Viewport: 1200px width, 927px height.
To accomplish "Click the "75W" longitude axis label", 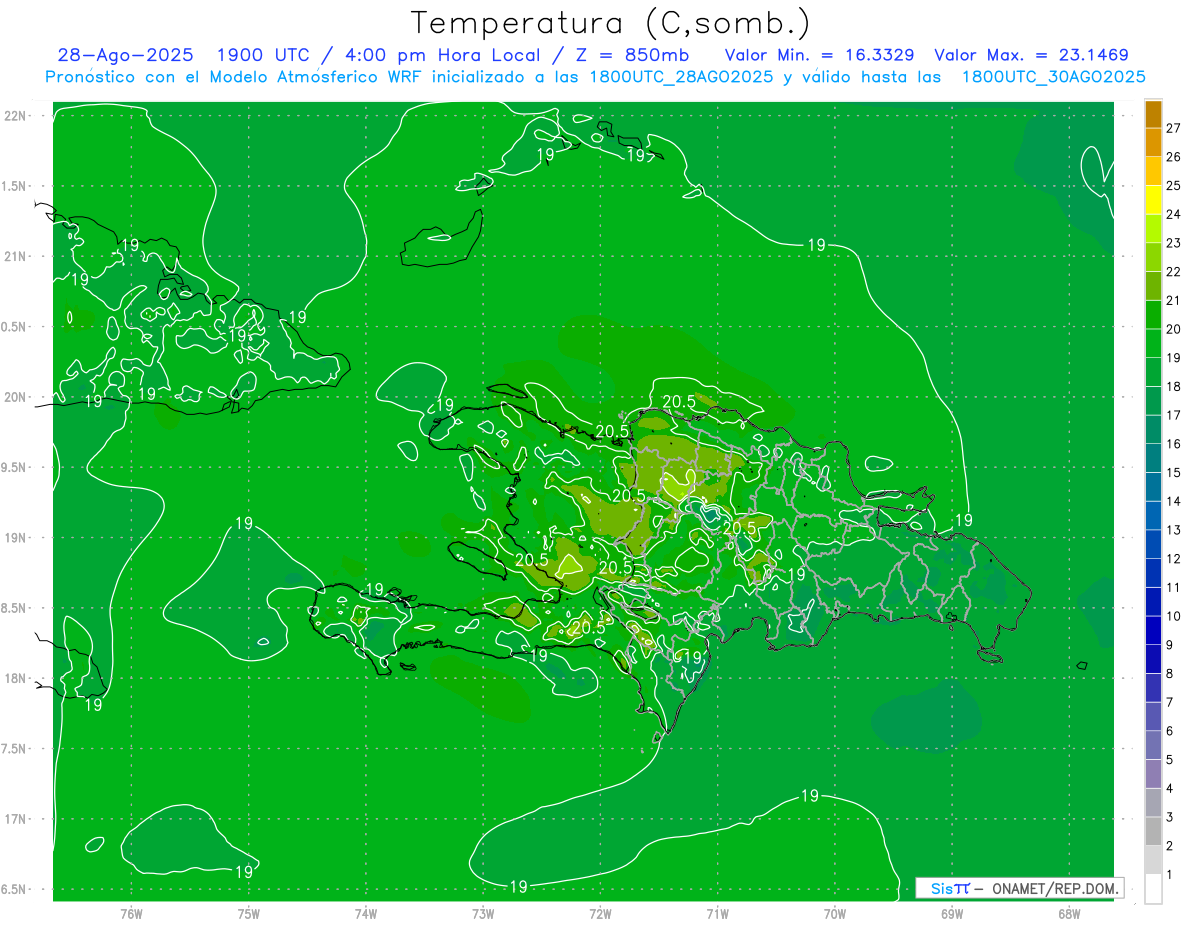I will coord(248,913).
